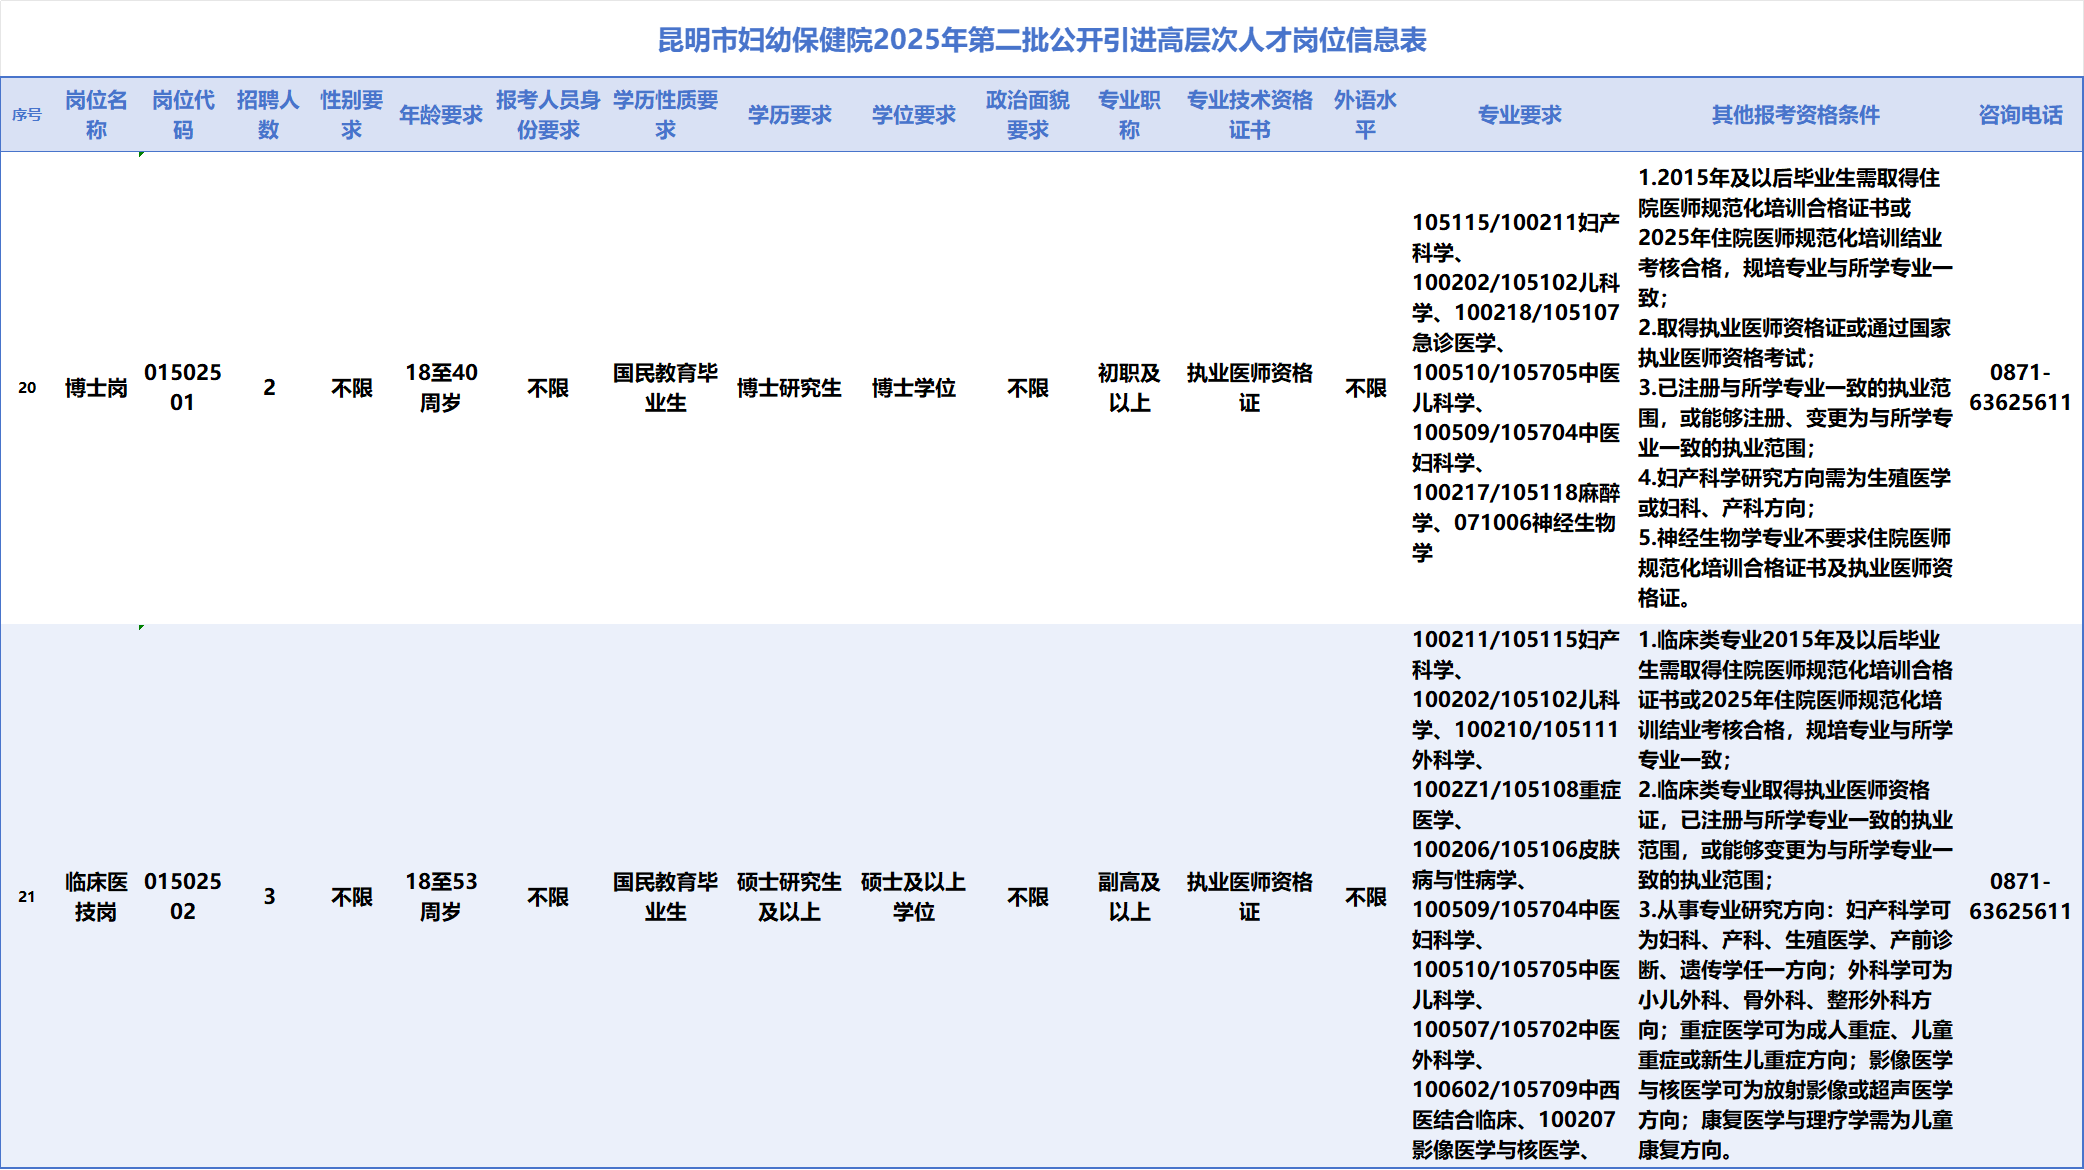Click the 年龄要求 column header
This screenshot has width=2084, height=1170.
pos(441,115)
